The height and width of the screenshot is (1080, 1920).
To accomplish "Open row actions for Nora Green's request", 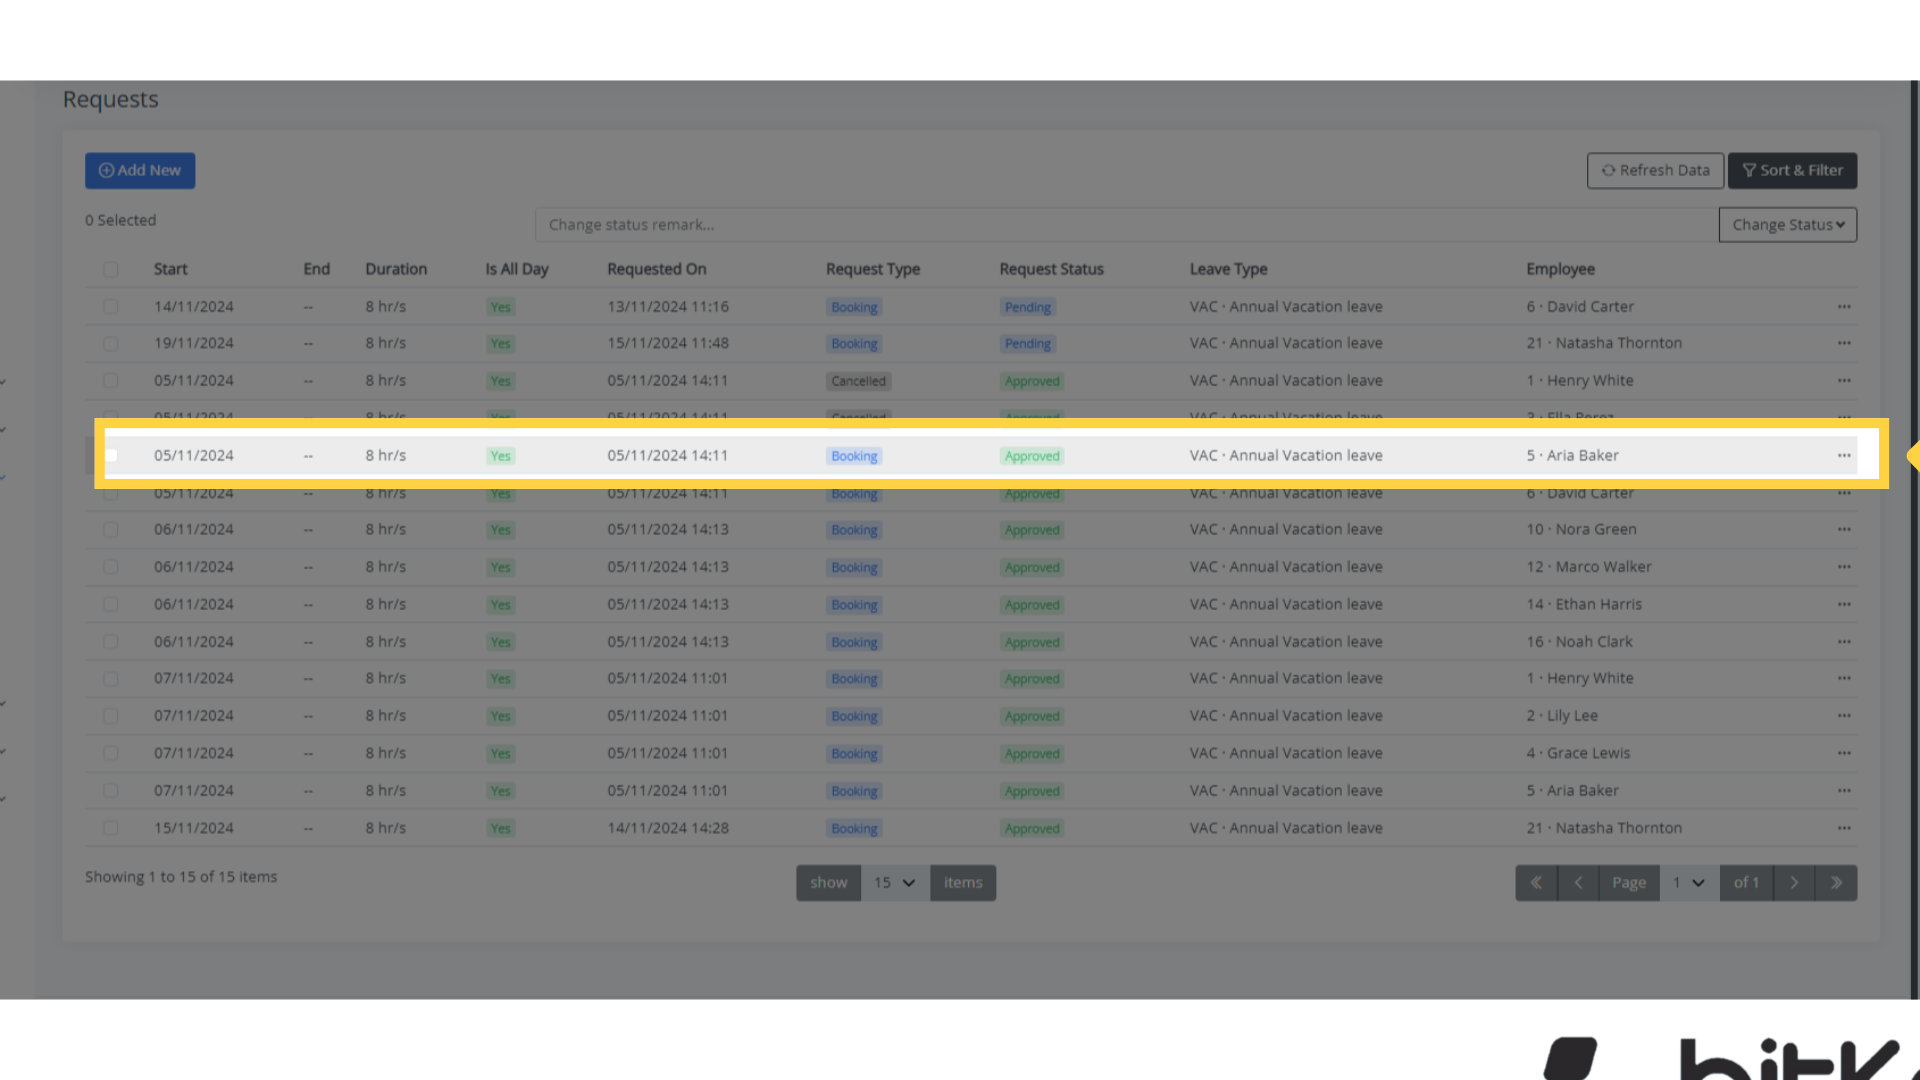I will 1843,529.
